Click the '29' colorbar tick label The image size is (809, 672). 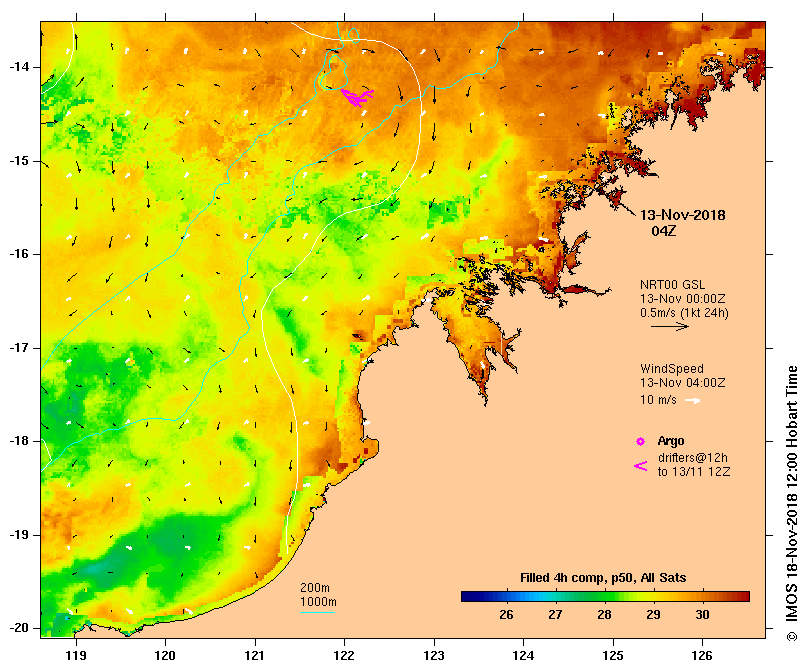(x=653, y=615)
